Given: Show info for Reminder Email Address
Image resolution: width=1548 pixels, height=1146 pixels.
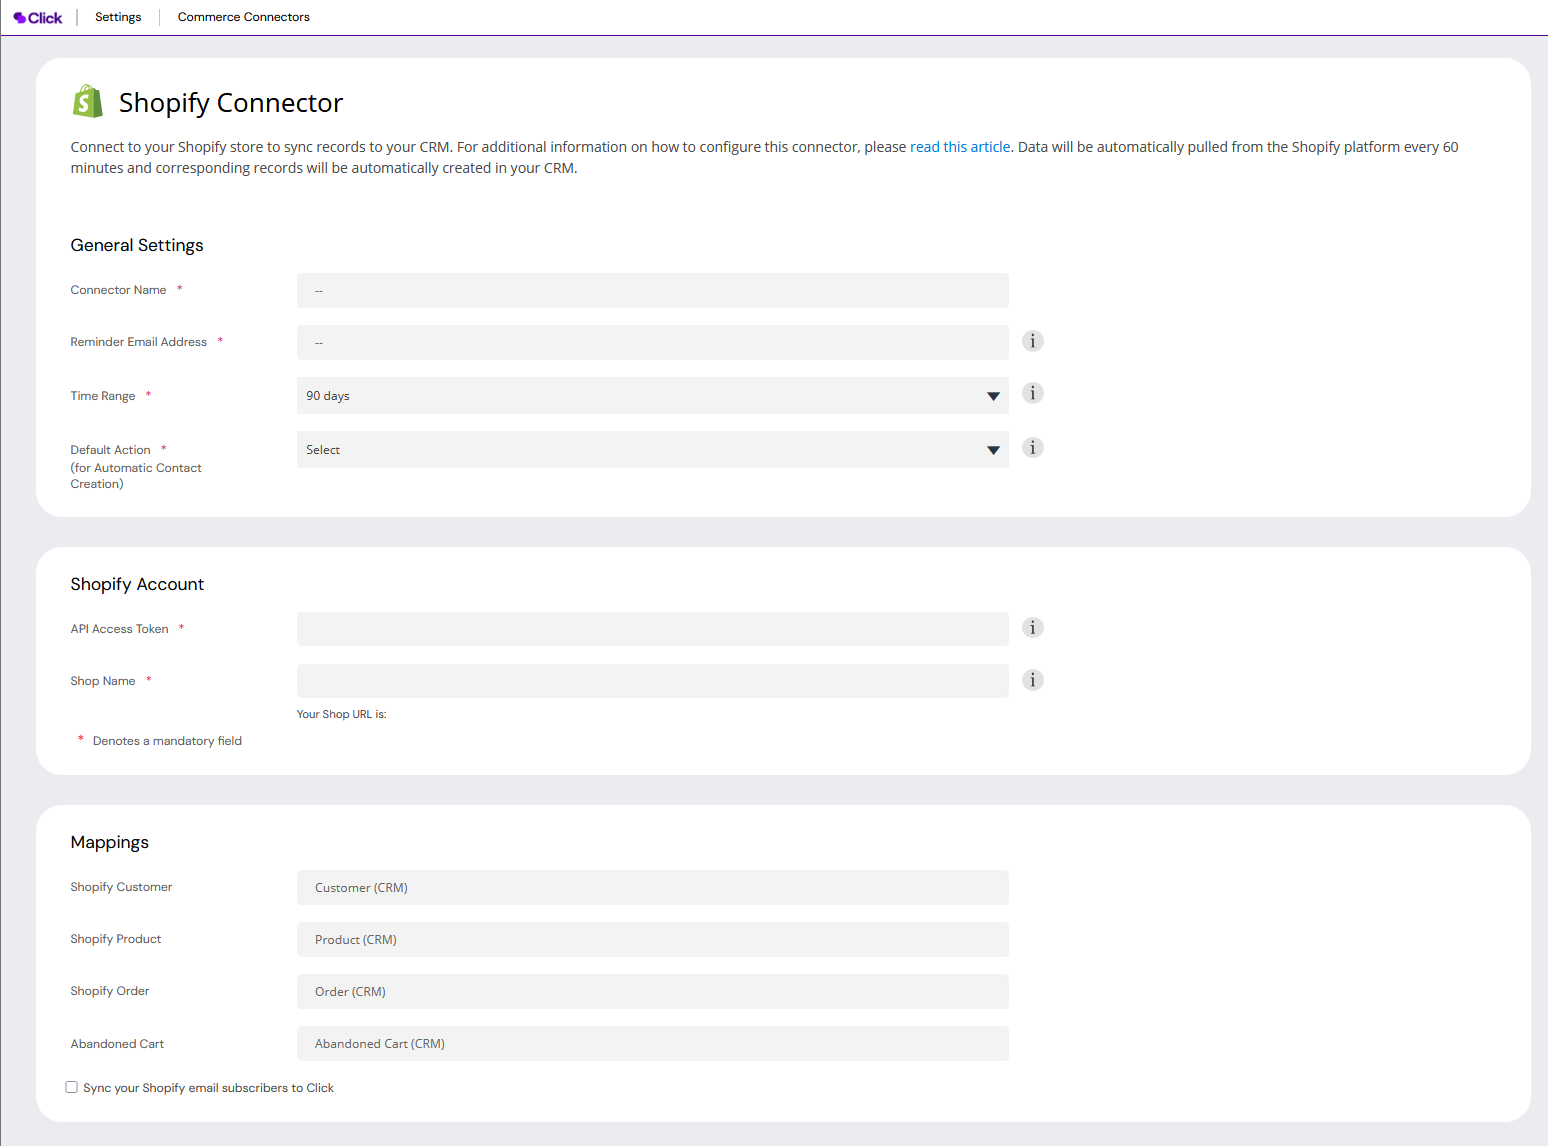Looking at the screenshot, I should [x=1033, y=341].
